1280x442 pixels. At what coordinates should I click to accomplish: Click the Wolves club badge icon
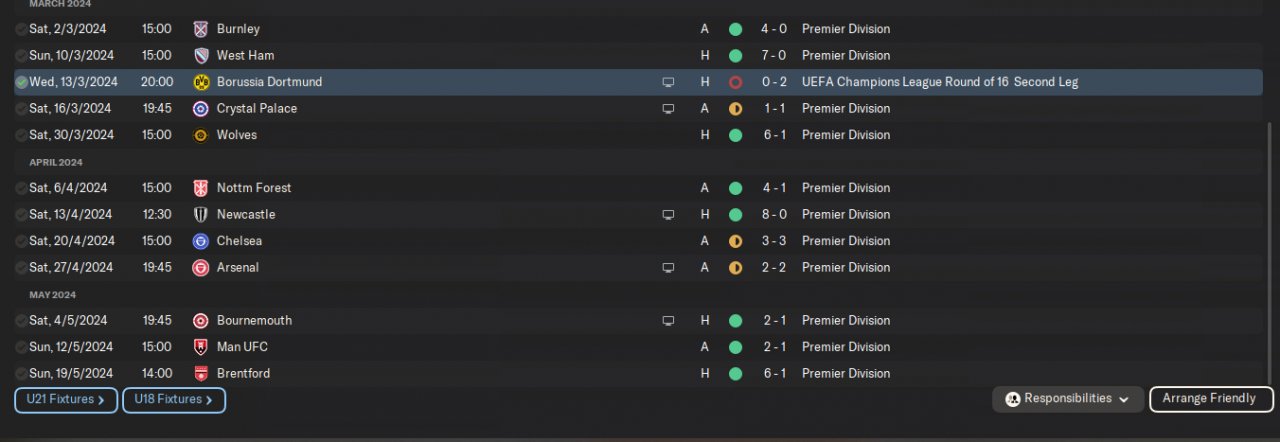point(201,135)
